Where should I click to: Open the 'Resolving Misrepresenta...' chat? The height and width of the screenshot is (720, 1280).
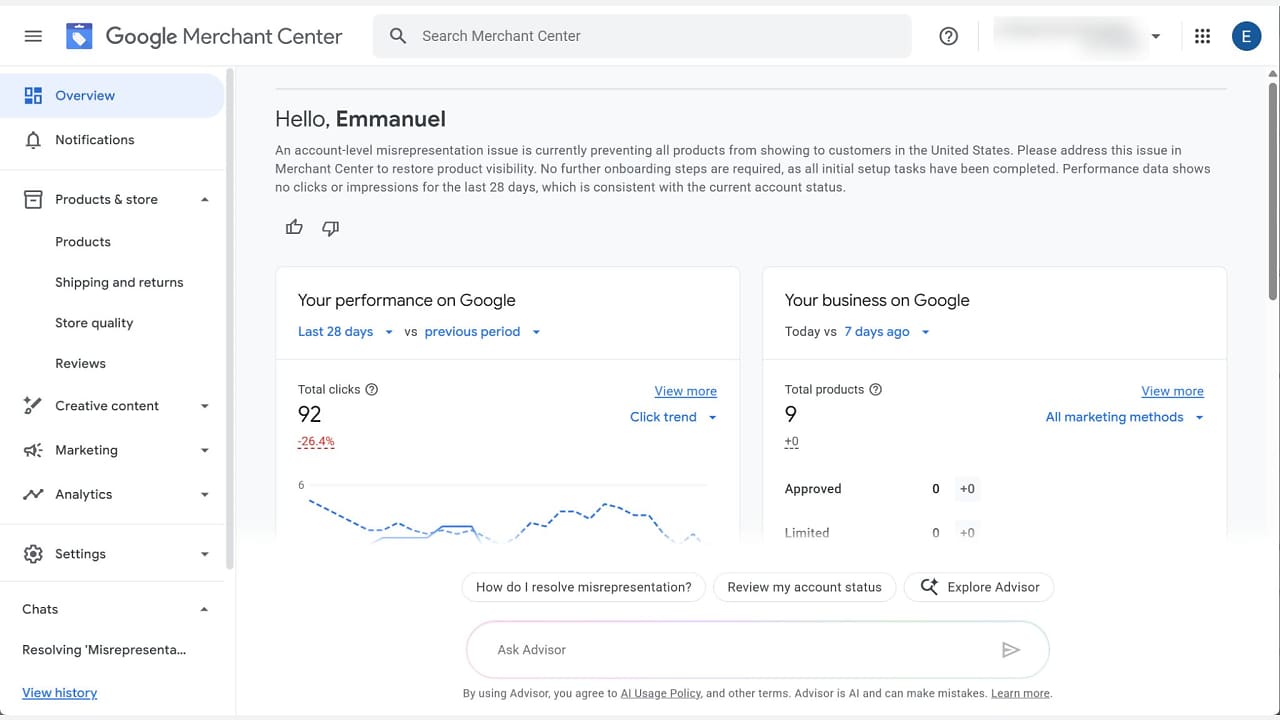[104, 650]
